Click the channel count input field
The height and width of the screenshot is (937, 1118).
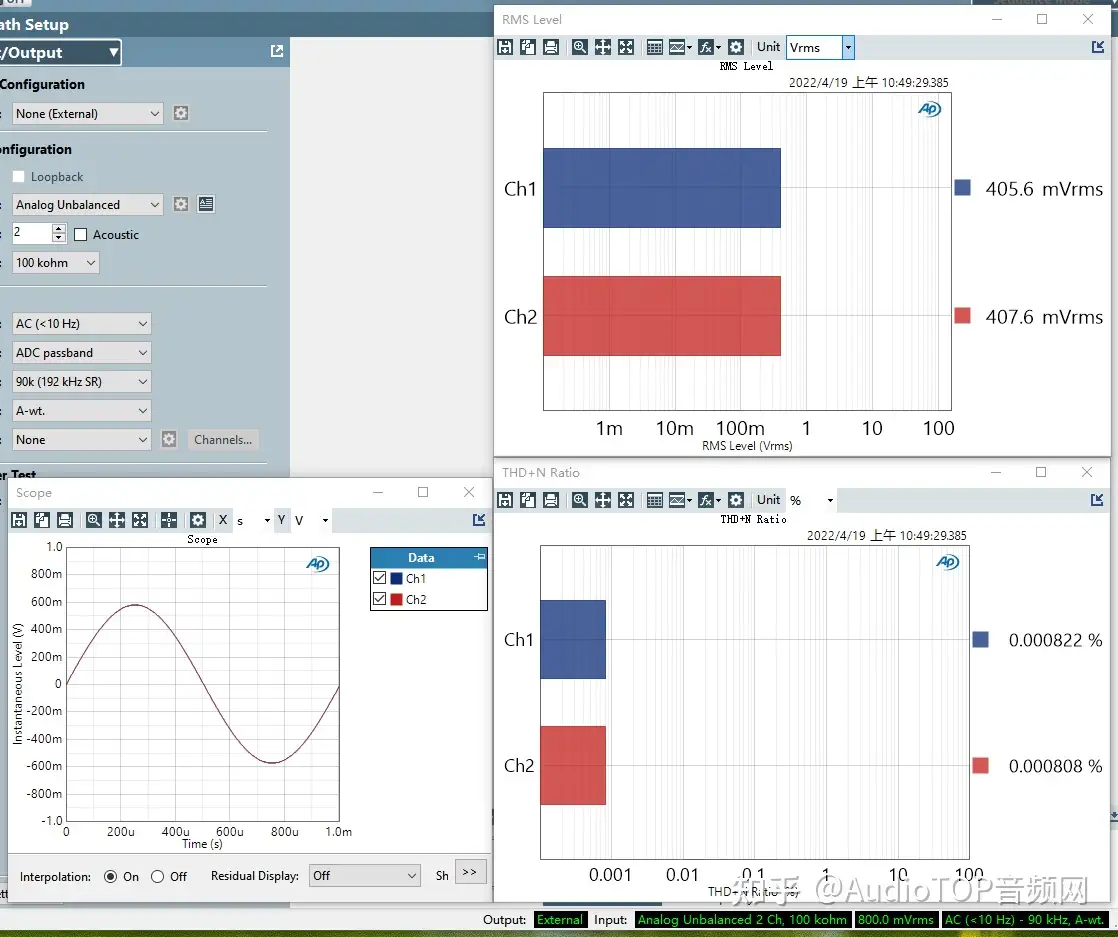(x=32, y=233)
